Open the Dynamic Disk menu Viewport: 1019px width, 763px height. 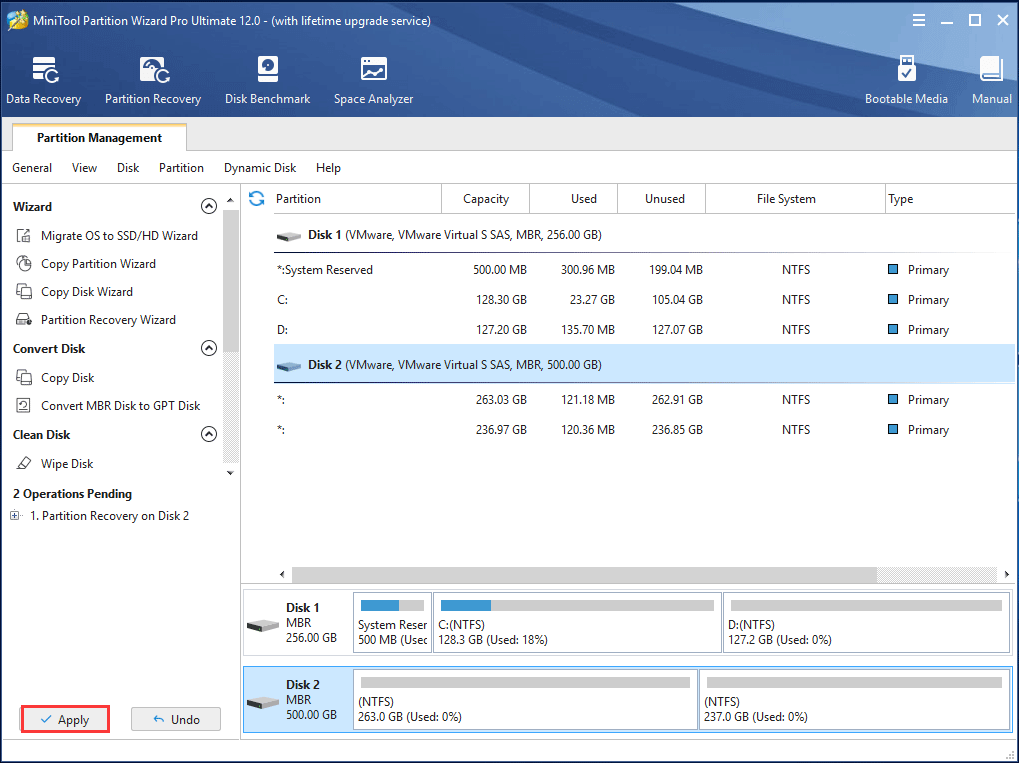tap(259, 167)
